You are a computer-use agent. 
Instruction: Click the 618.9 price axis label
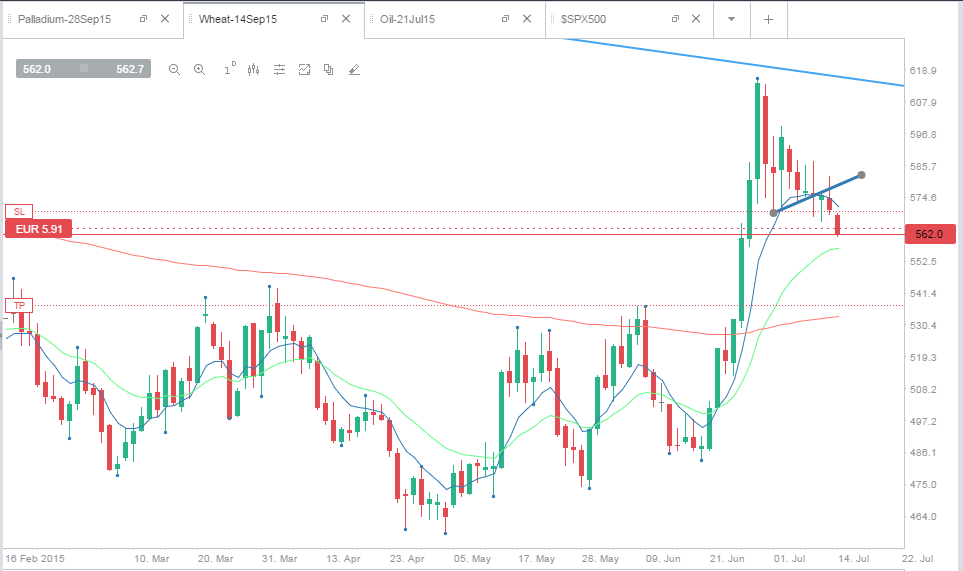[x=922, y=71]
